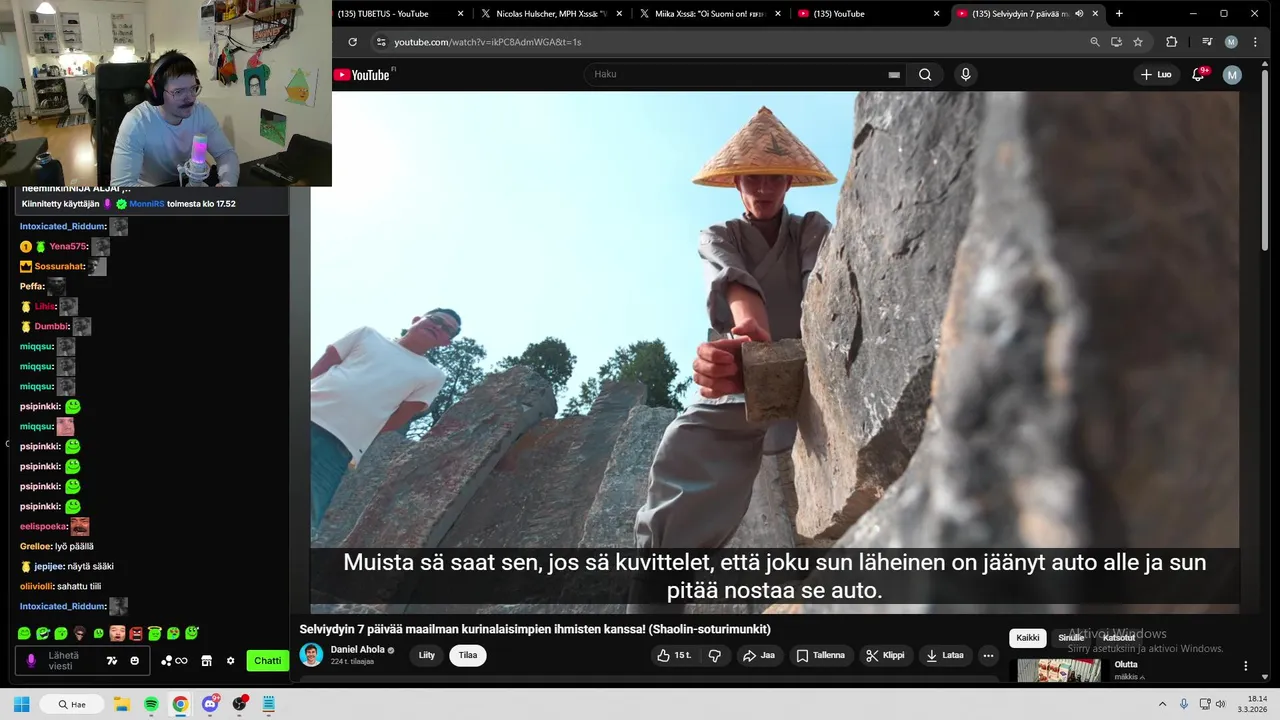The width and height of the screenshot is (1280, 720).
Task: Open OBS Studio from the taskbar
Action: click(x=239, y=704)
